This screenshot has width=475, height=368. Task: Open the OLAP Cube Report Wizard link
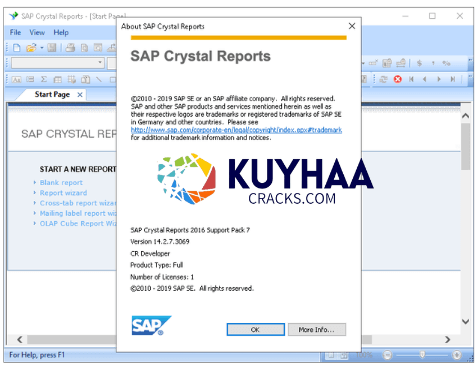(78, 224)
